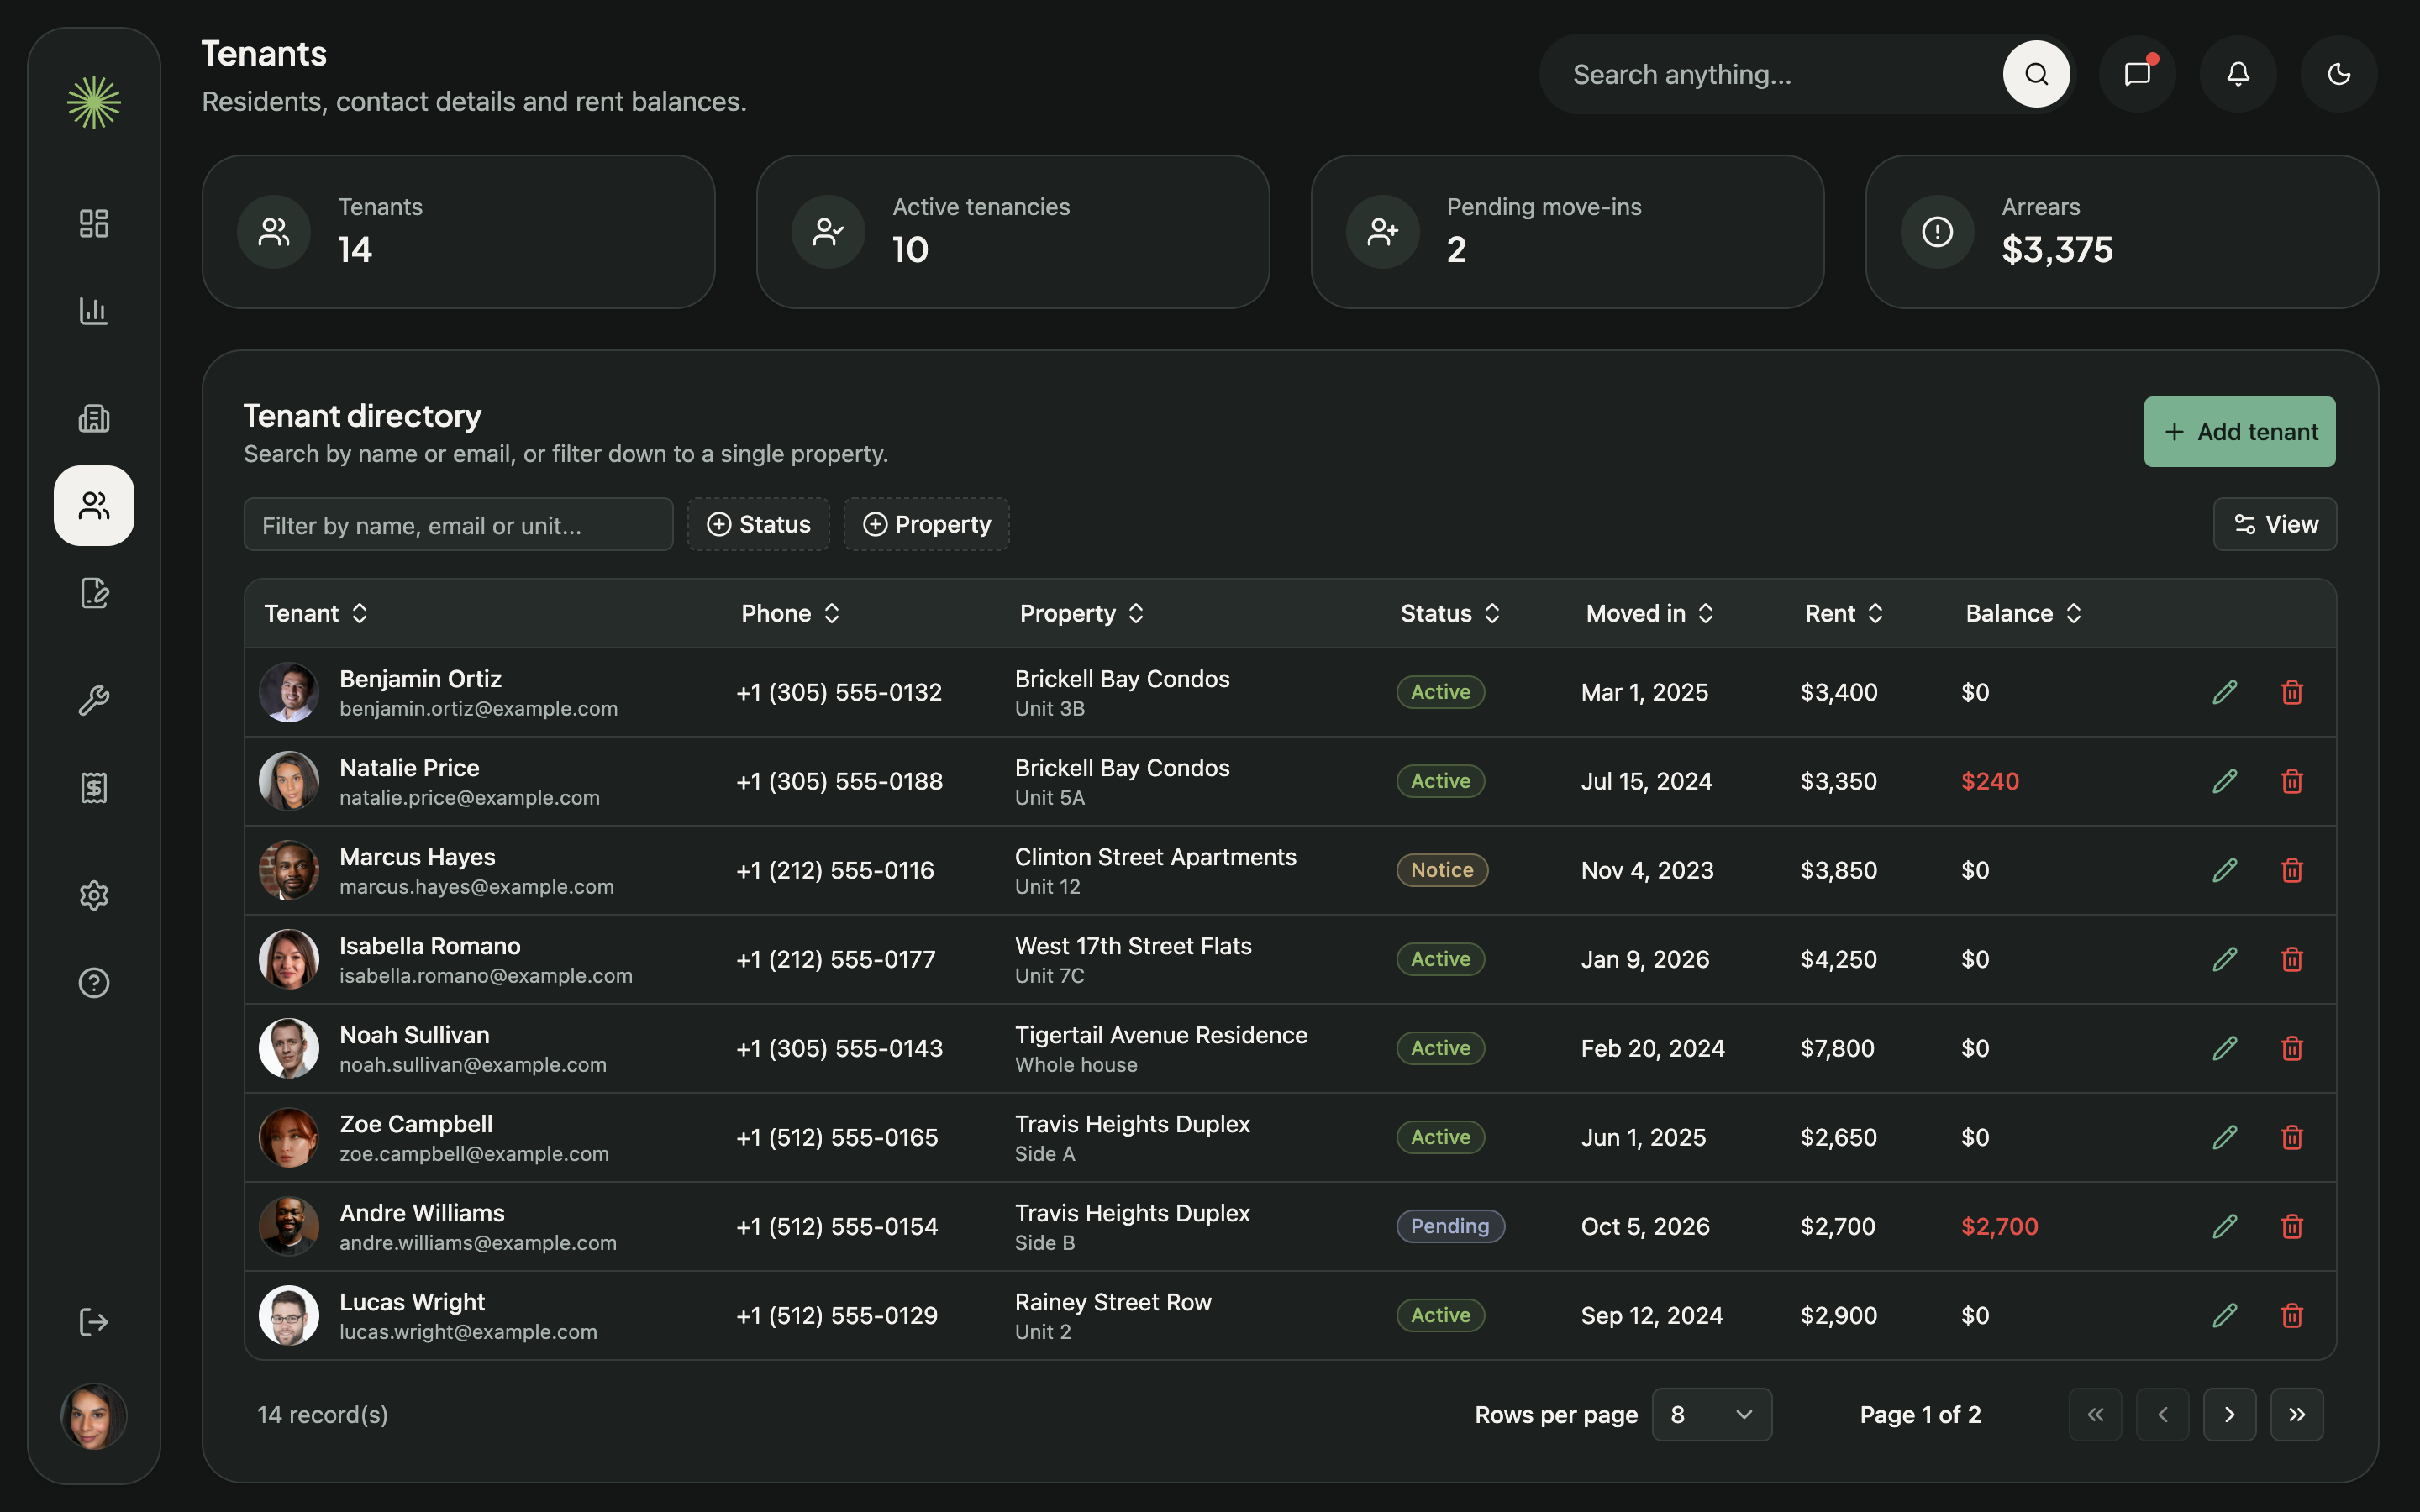Screen dimensions: 2420x1512
Task: Delete Andre Williams with trash icon
Action: [x=2292, y=1226]
